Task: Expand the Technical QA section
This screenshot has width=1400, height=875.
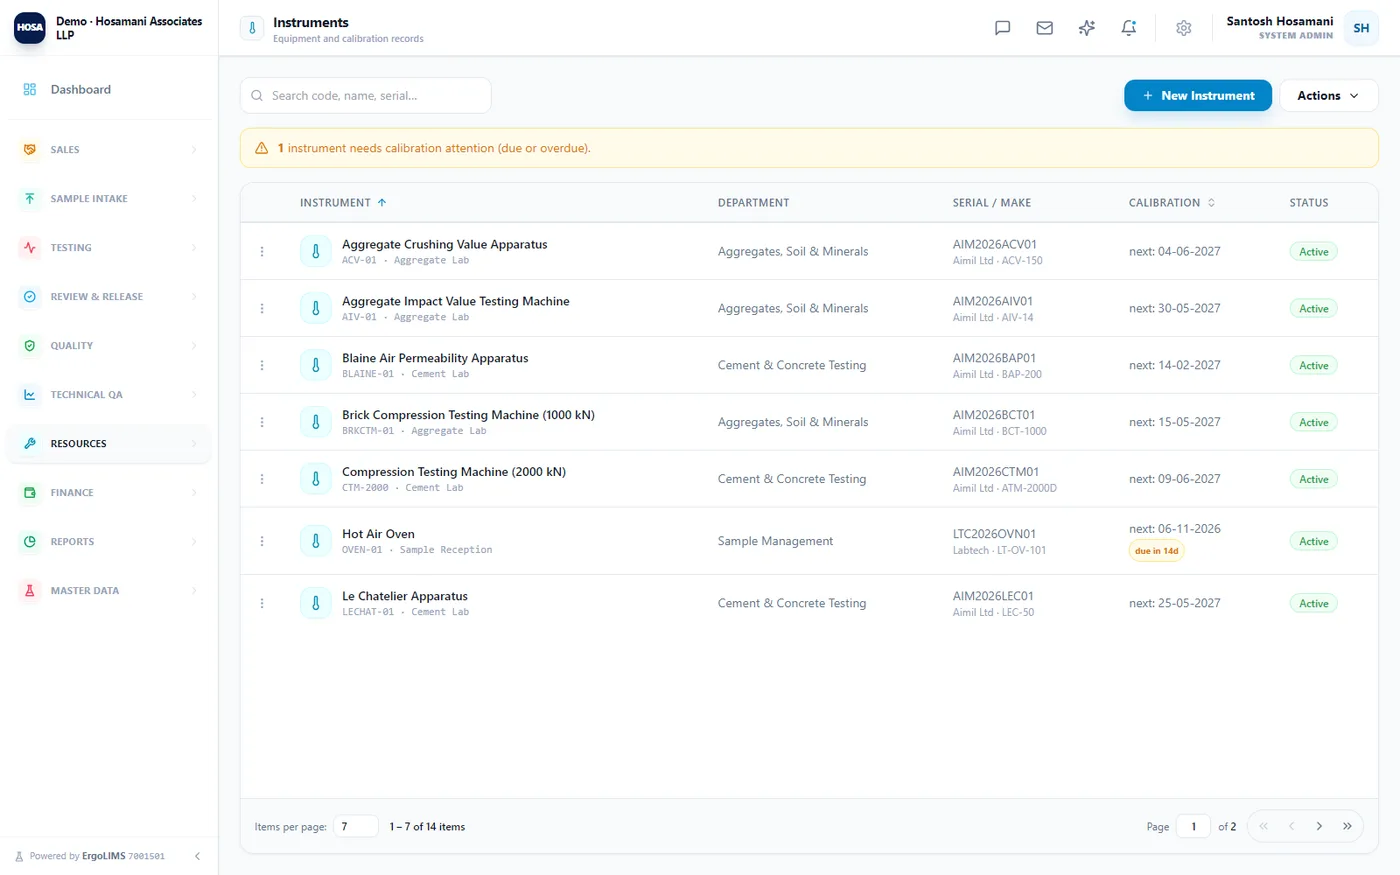Action: pos(110,395)
